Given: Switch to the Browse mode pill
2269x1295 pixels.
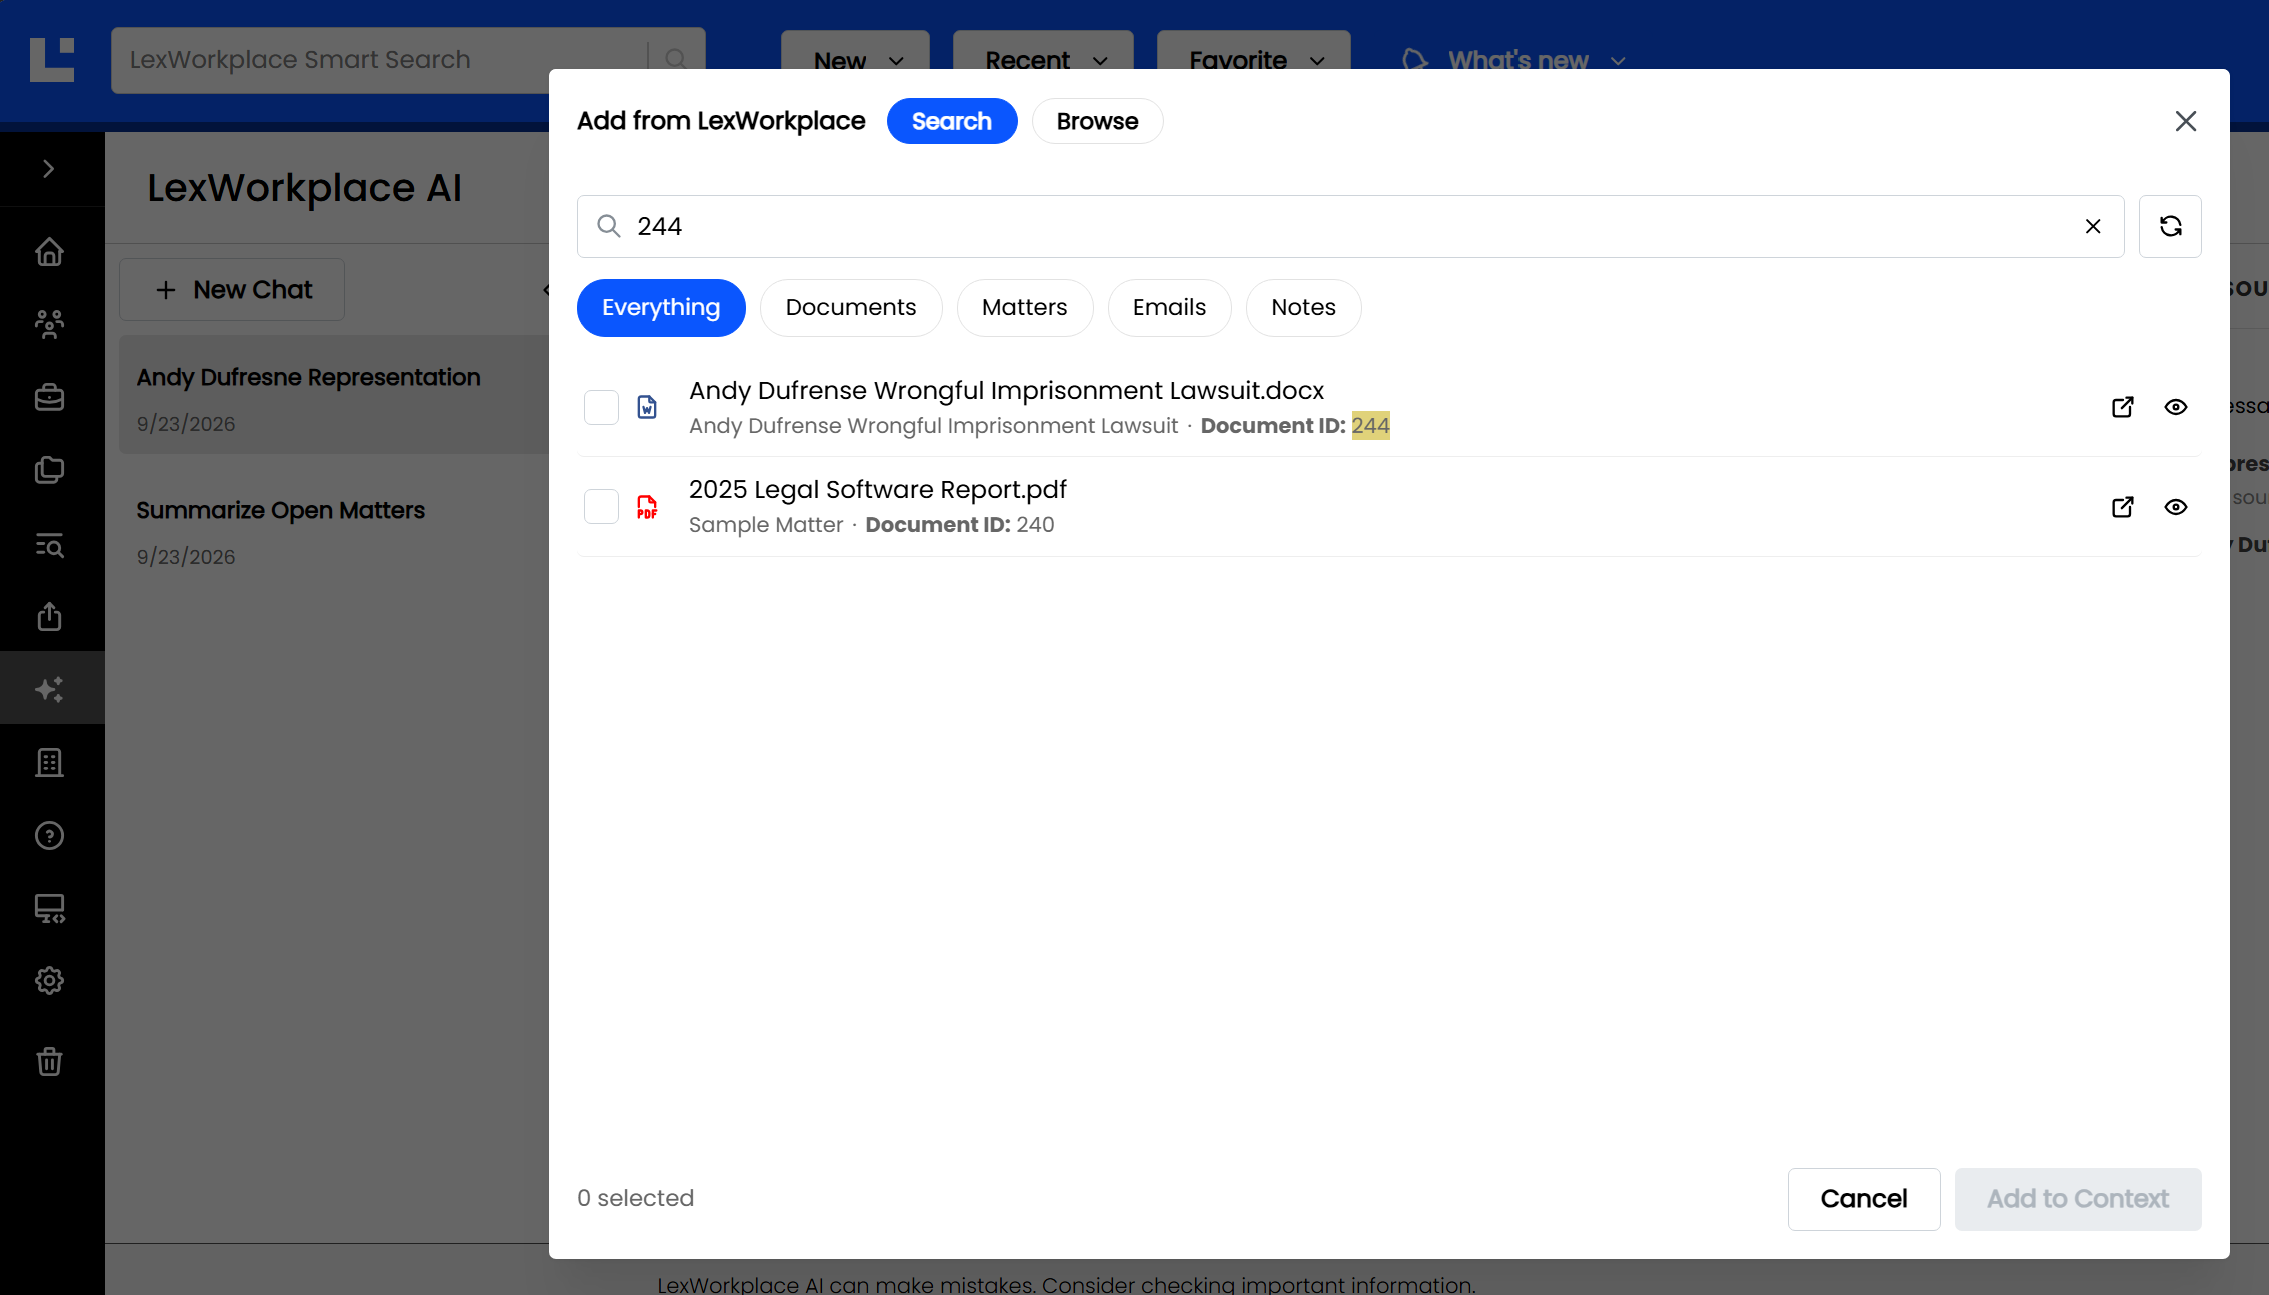Looking at the screenshot, I should click(x=1097, y=121).
